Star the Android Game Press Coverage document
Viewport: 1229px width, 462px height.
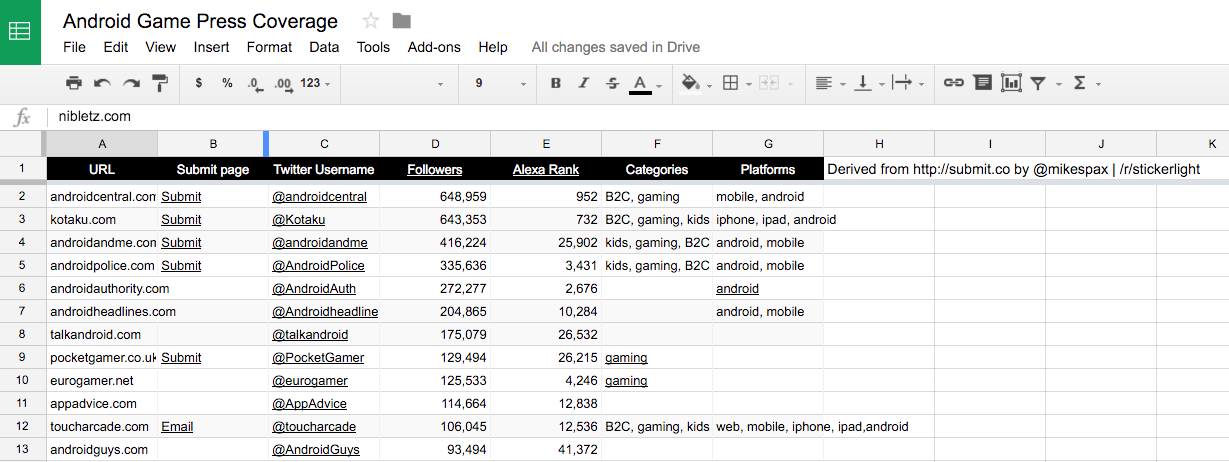[371, 21]
